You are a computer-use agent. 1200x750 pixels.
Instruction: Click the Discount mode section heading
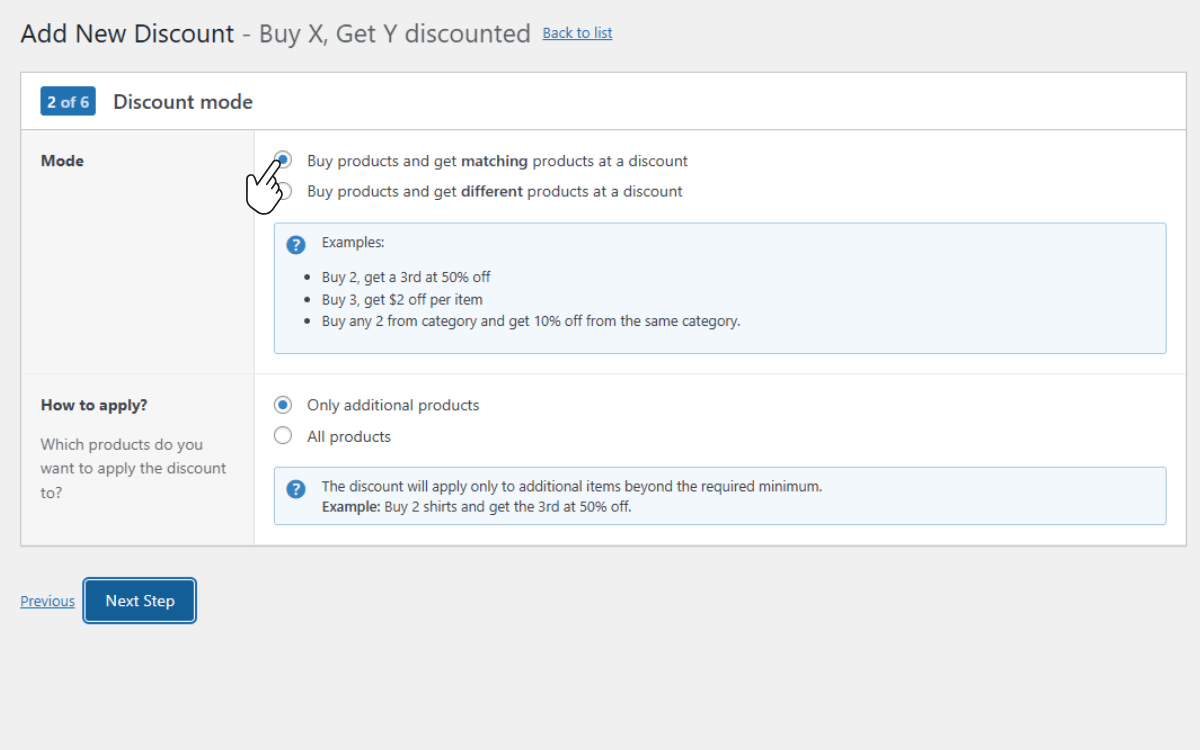pos(183,102)
